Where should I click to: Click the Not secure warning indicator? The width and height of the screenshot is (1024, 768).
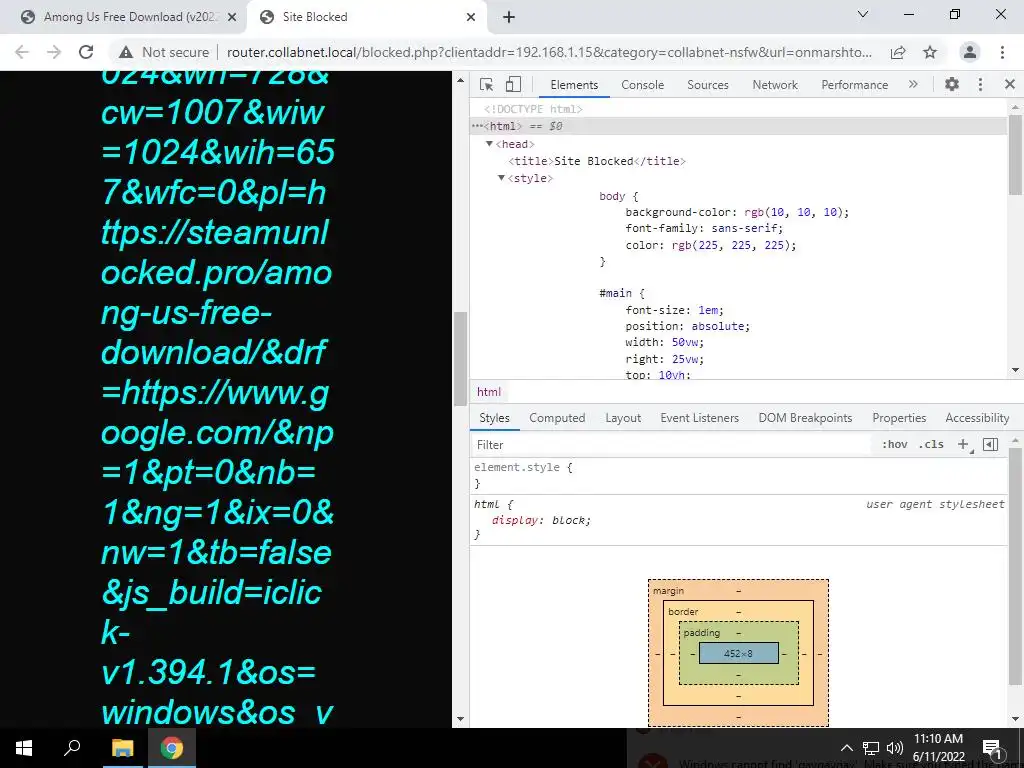164,52
